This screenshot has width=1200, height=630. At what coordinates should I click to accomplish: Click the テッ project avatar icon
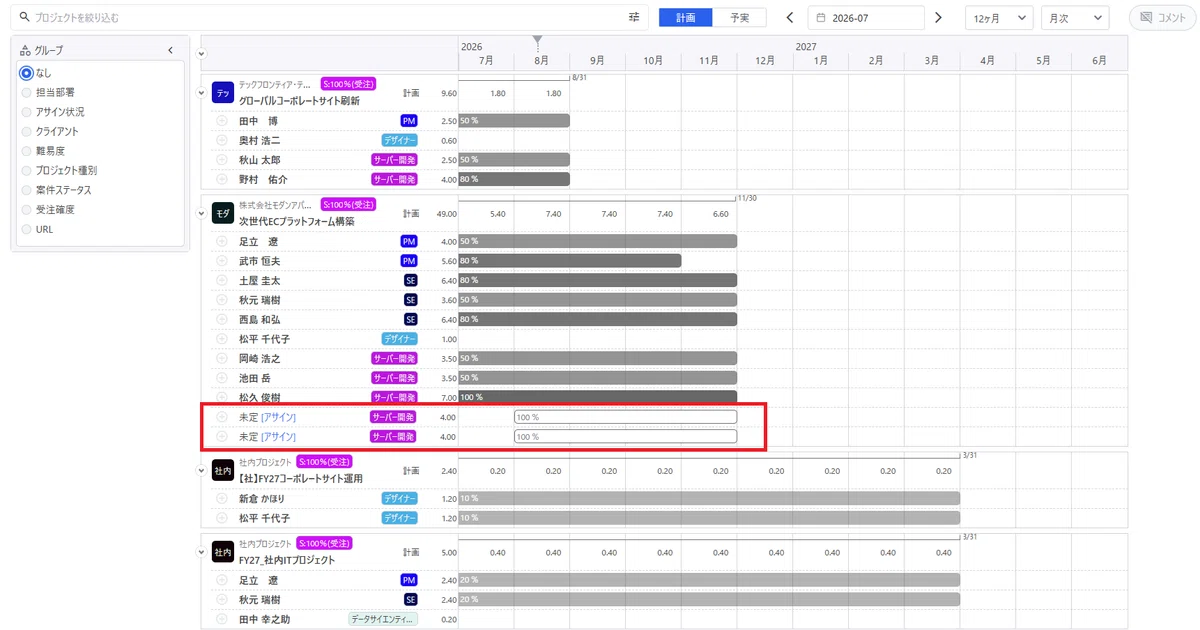click(223, 93)
